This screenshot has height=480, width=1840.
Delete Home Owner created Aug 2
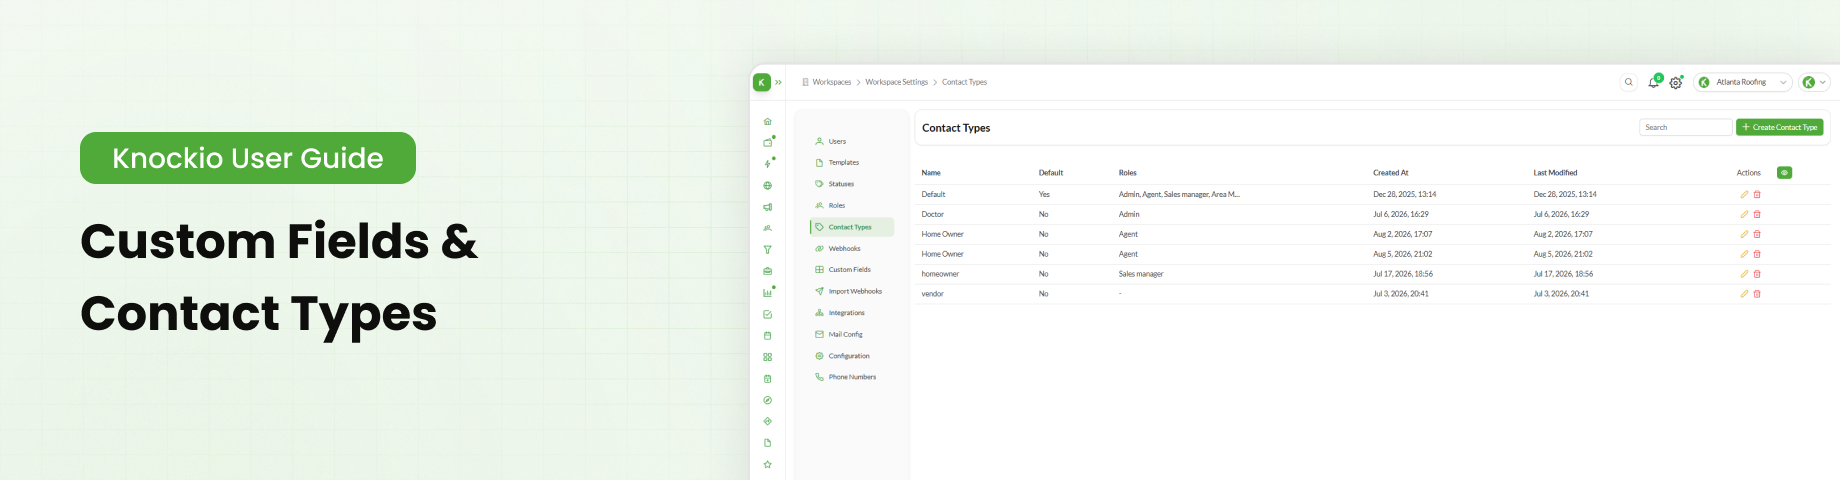pyautogui.click(x=1757, y=234)
